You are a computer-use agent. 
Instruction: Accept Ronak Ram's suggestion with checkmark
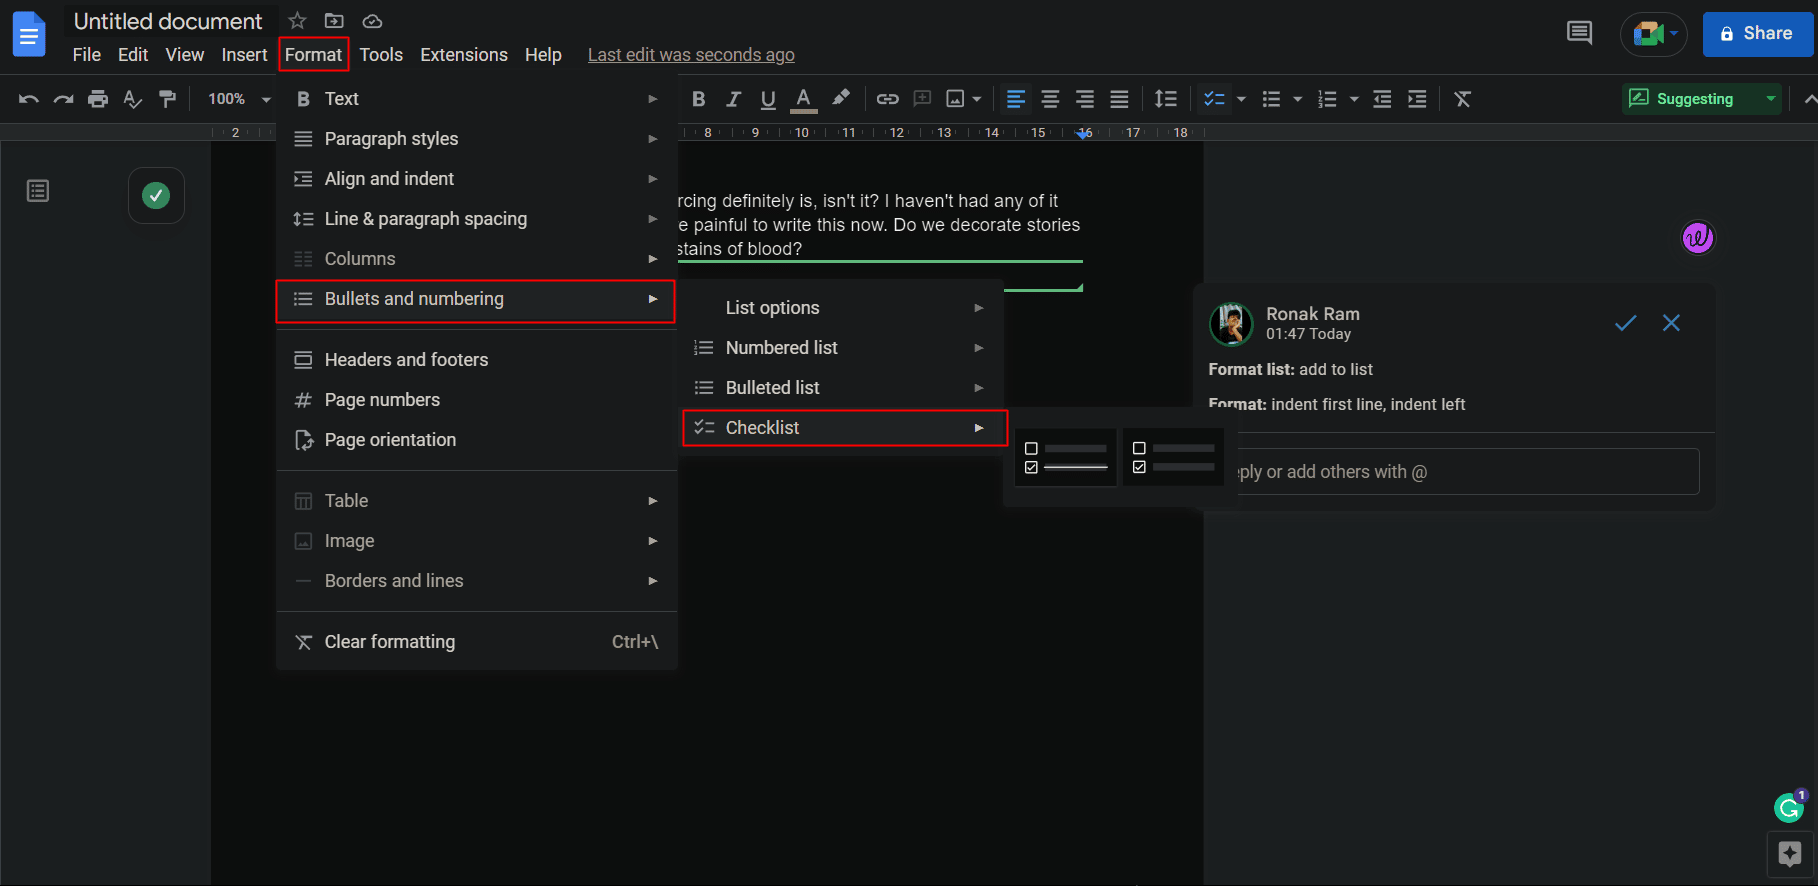click(x=1626, y=322)
